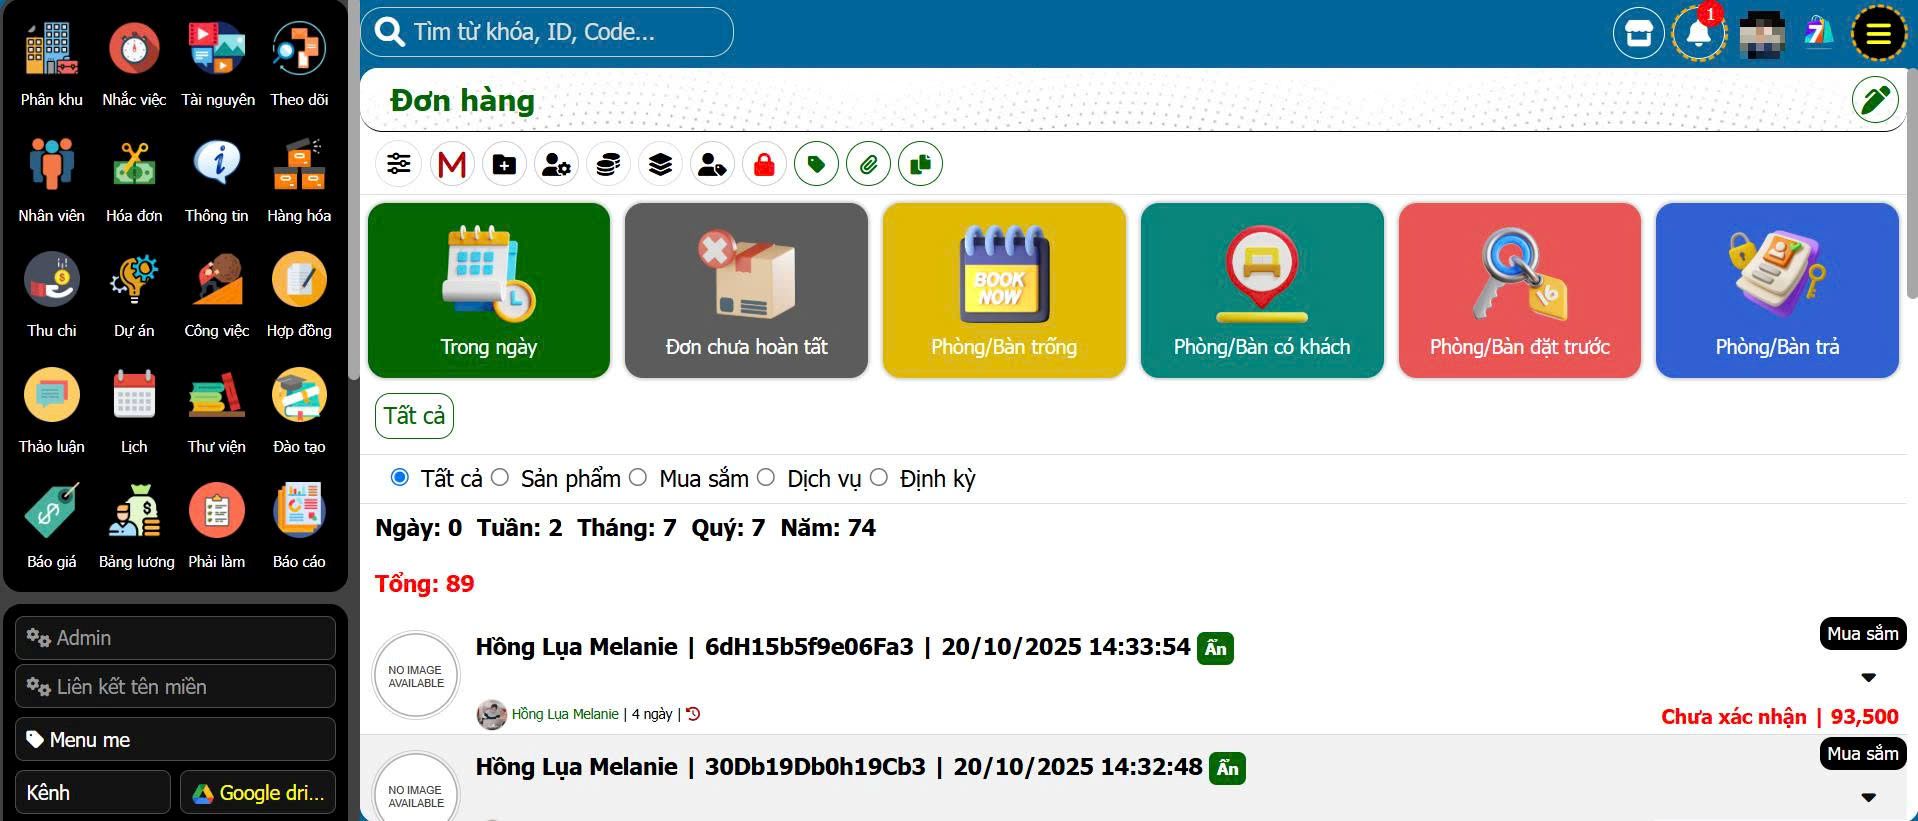Screen dimensions: 1918x821
Task: Click the paperclip attachment icon
Action: point(868,164)
